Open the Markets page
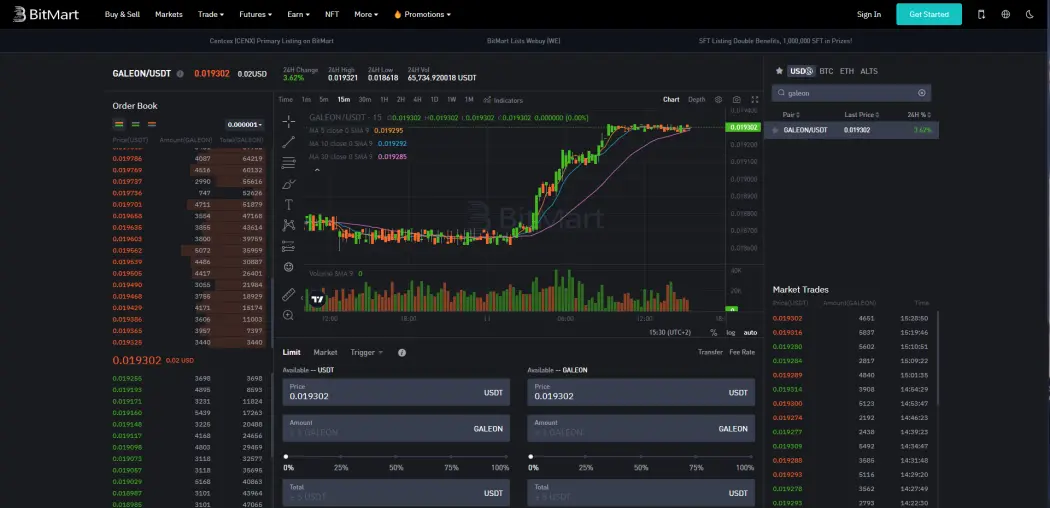Image resolution: width=1050 pixels, height=508 pixels. pyautogui.click(x=169, y=14)
